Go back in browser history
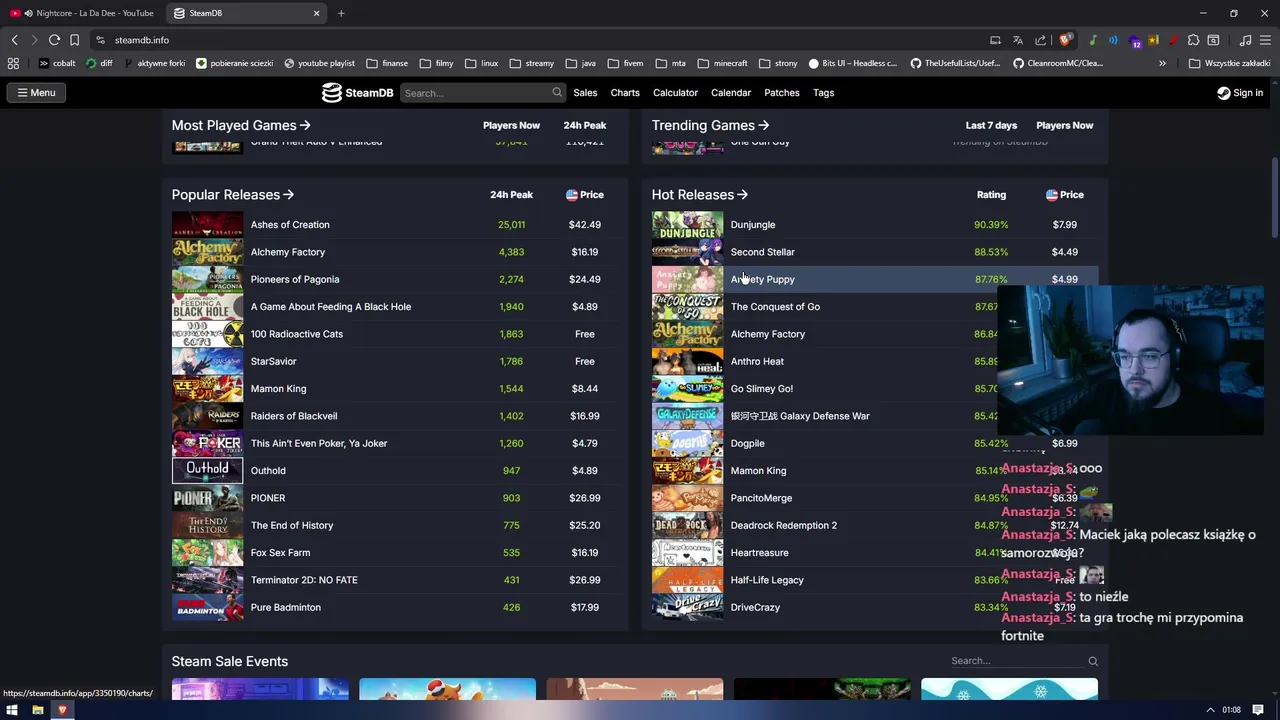The height and width of the screenshot is (720, 1280). coord(14,40)
